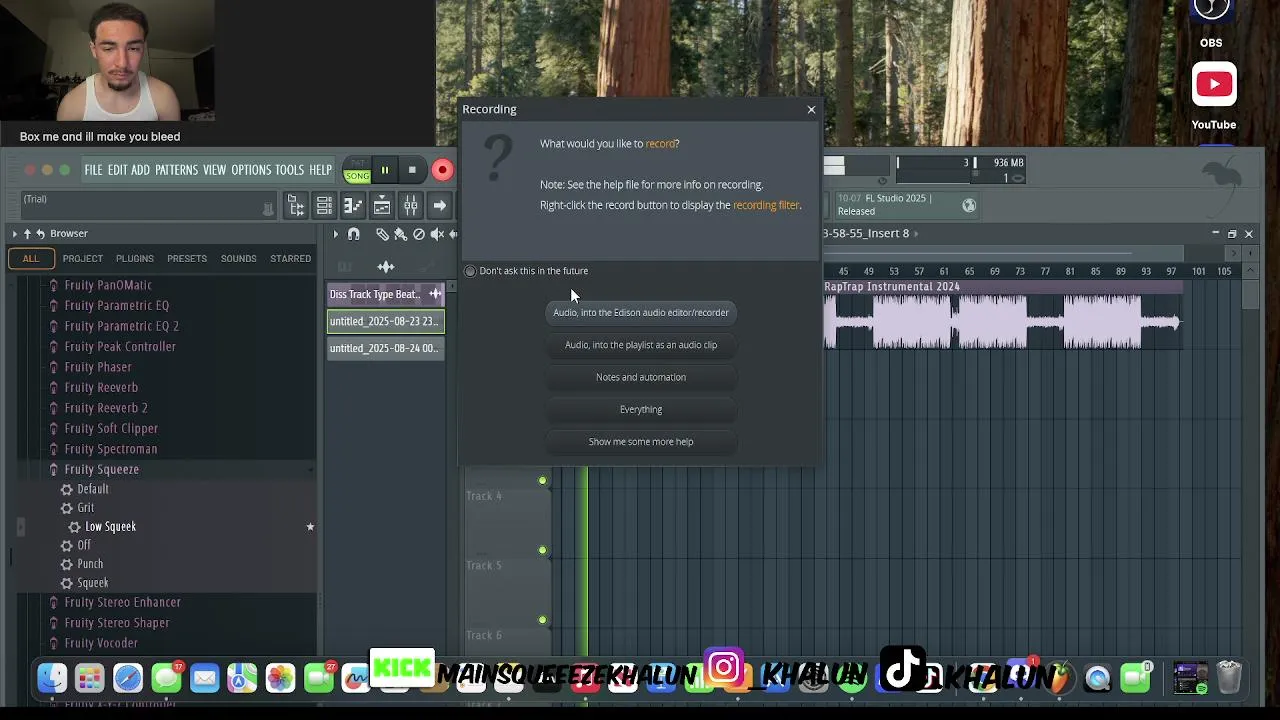The height and width of the screenshot is (720, 1280).
Task: Select Diss Track Type Beat clip in picker
Action: (x=386, y=294)
